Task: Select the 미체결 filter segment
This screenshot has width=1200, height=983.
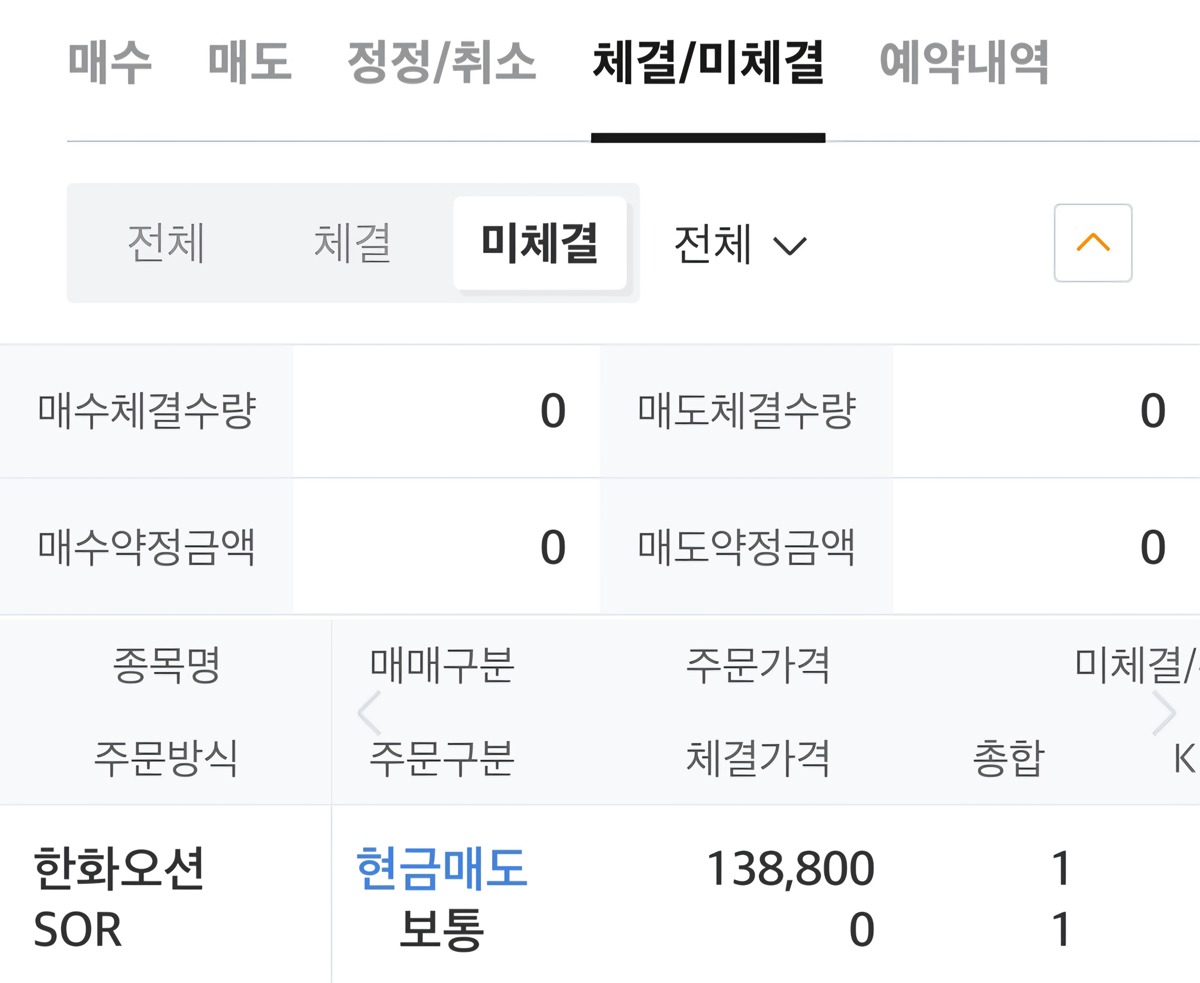Action: pyautogui.click(x=540, y=243)
